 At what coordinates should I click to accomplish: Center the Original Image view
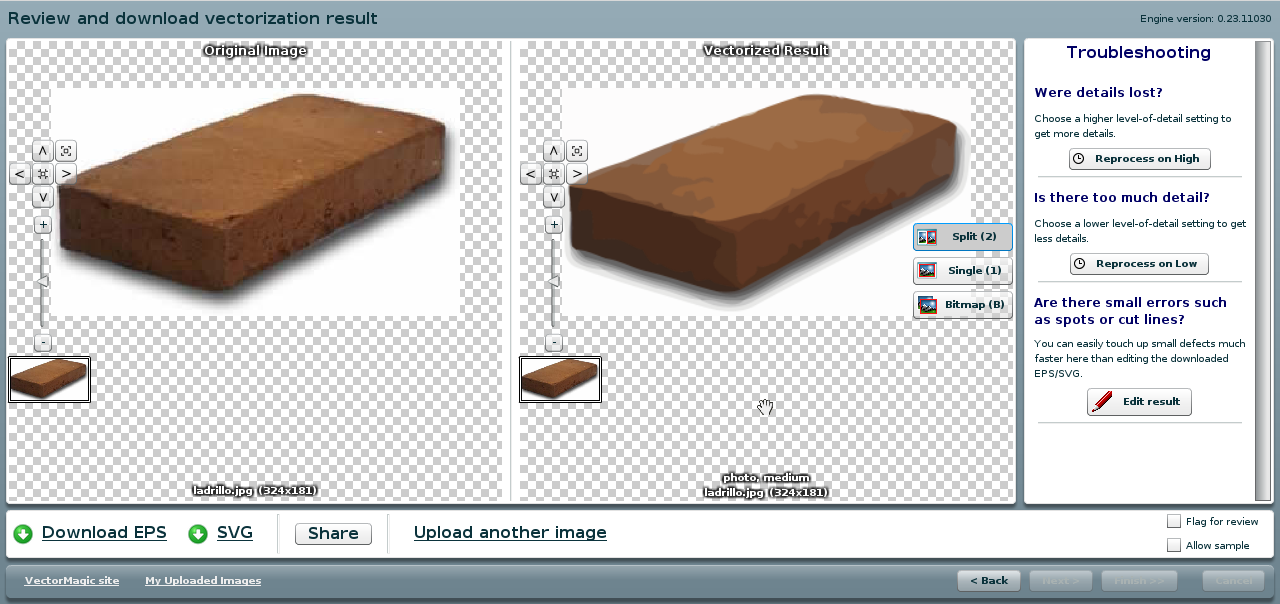tap(42, 174)
